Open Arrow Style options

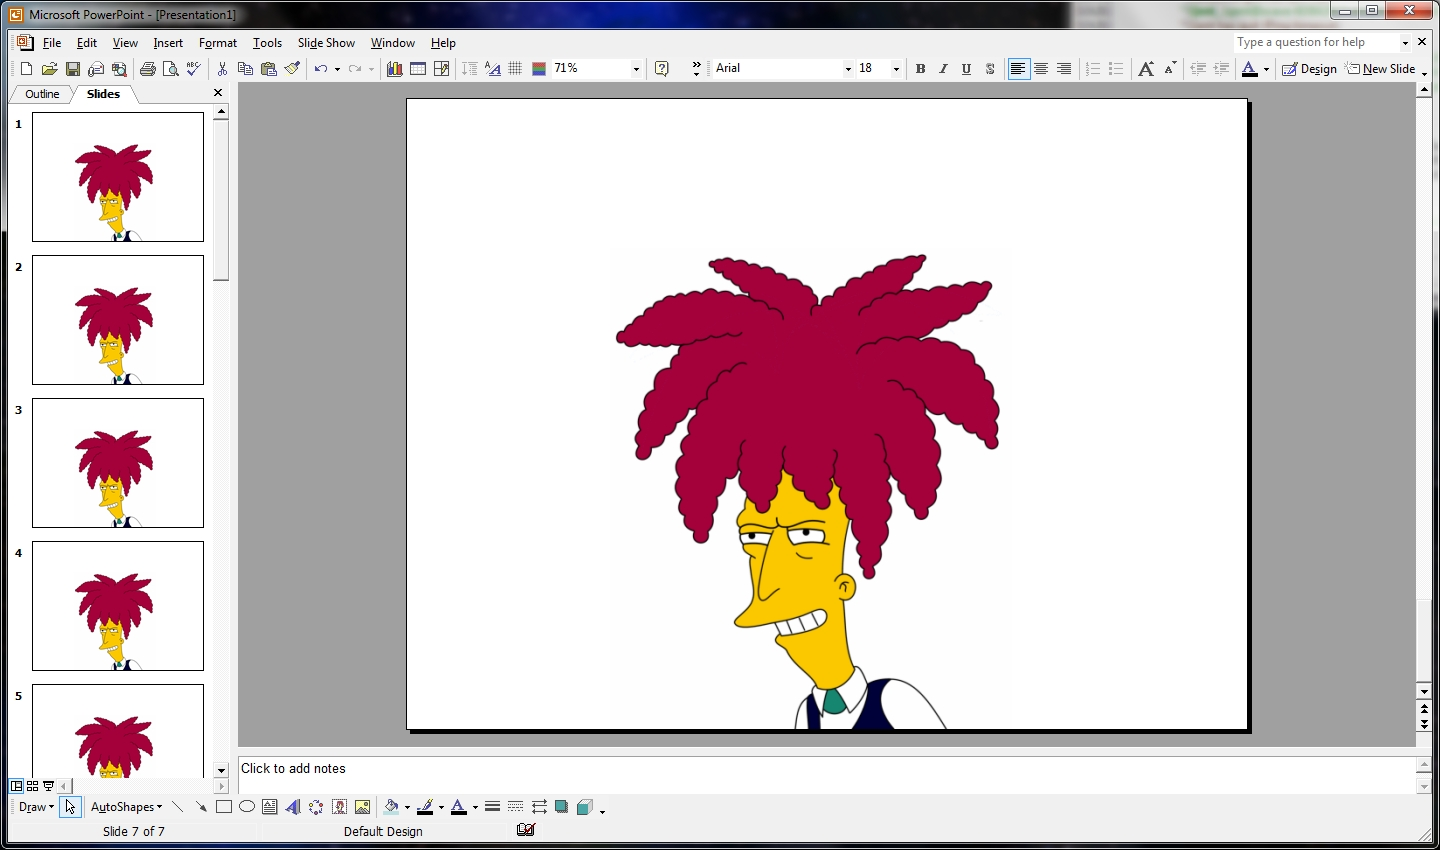pyautogui.click(x=539, y=807)
